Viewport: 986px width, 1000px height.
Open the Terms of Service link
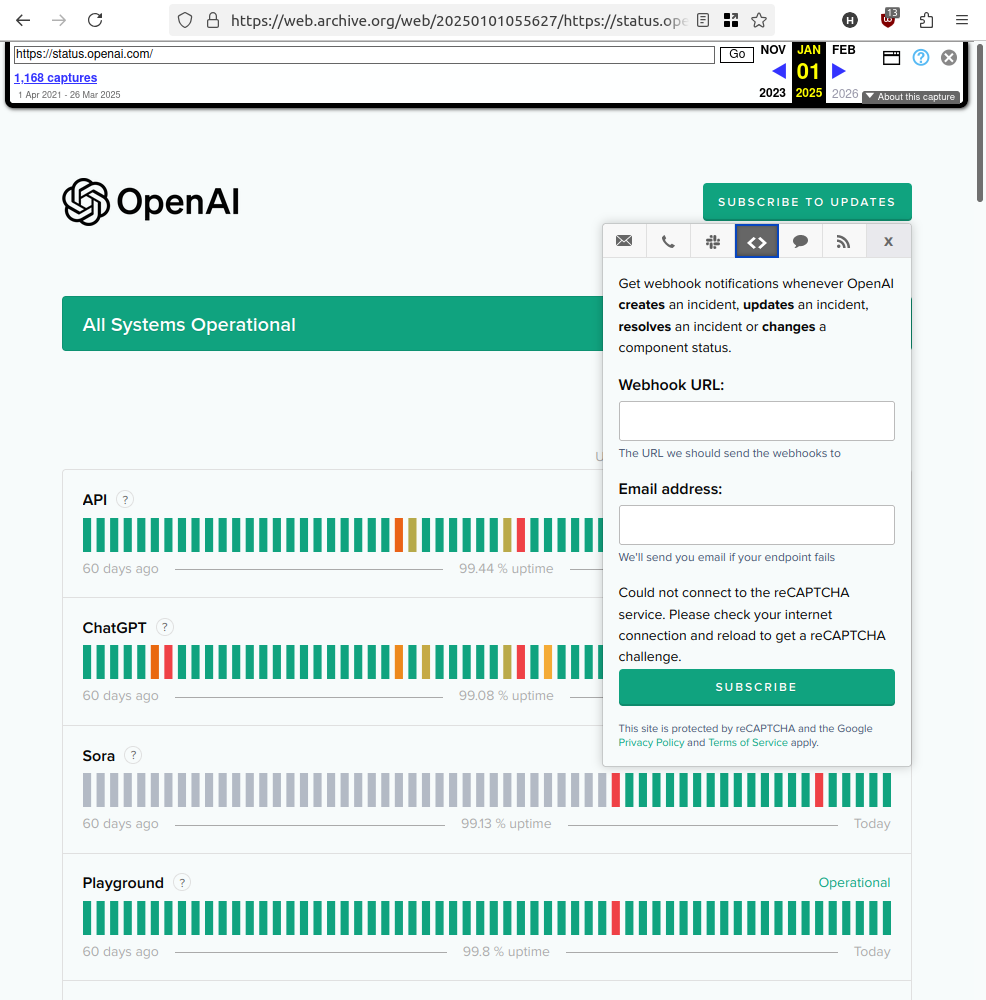pos(747,742)
